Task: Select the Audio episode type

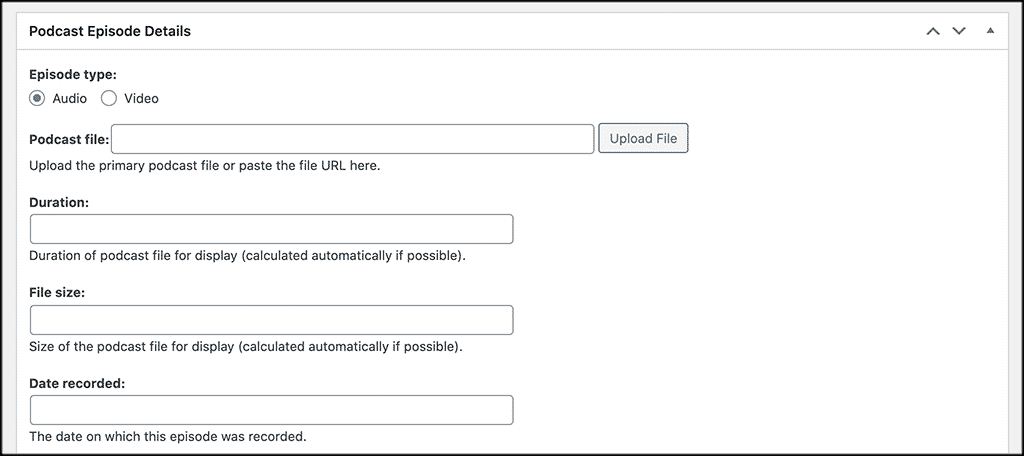Action: coord(37,99)
